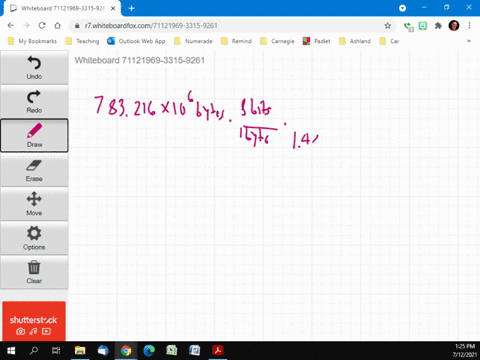Bookmark this page with the star

coord(387,26)
